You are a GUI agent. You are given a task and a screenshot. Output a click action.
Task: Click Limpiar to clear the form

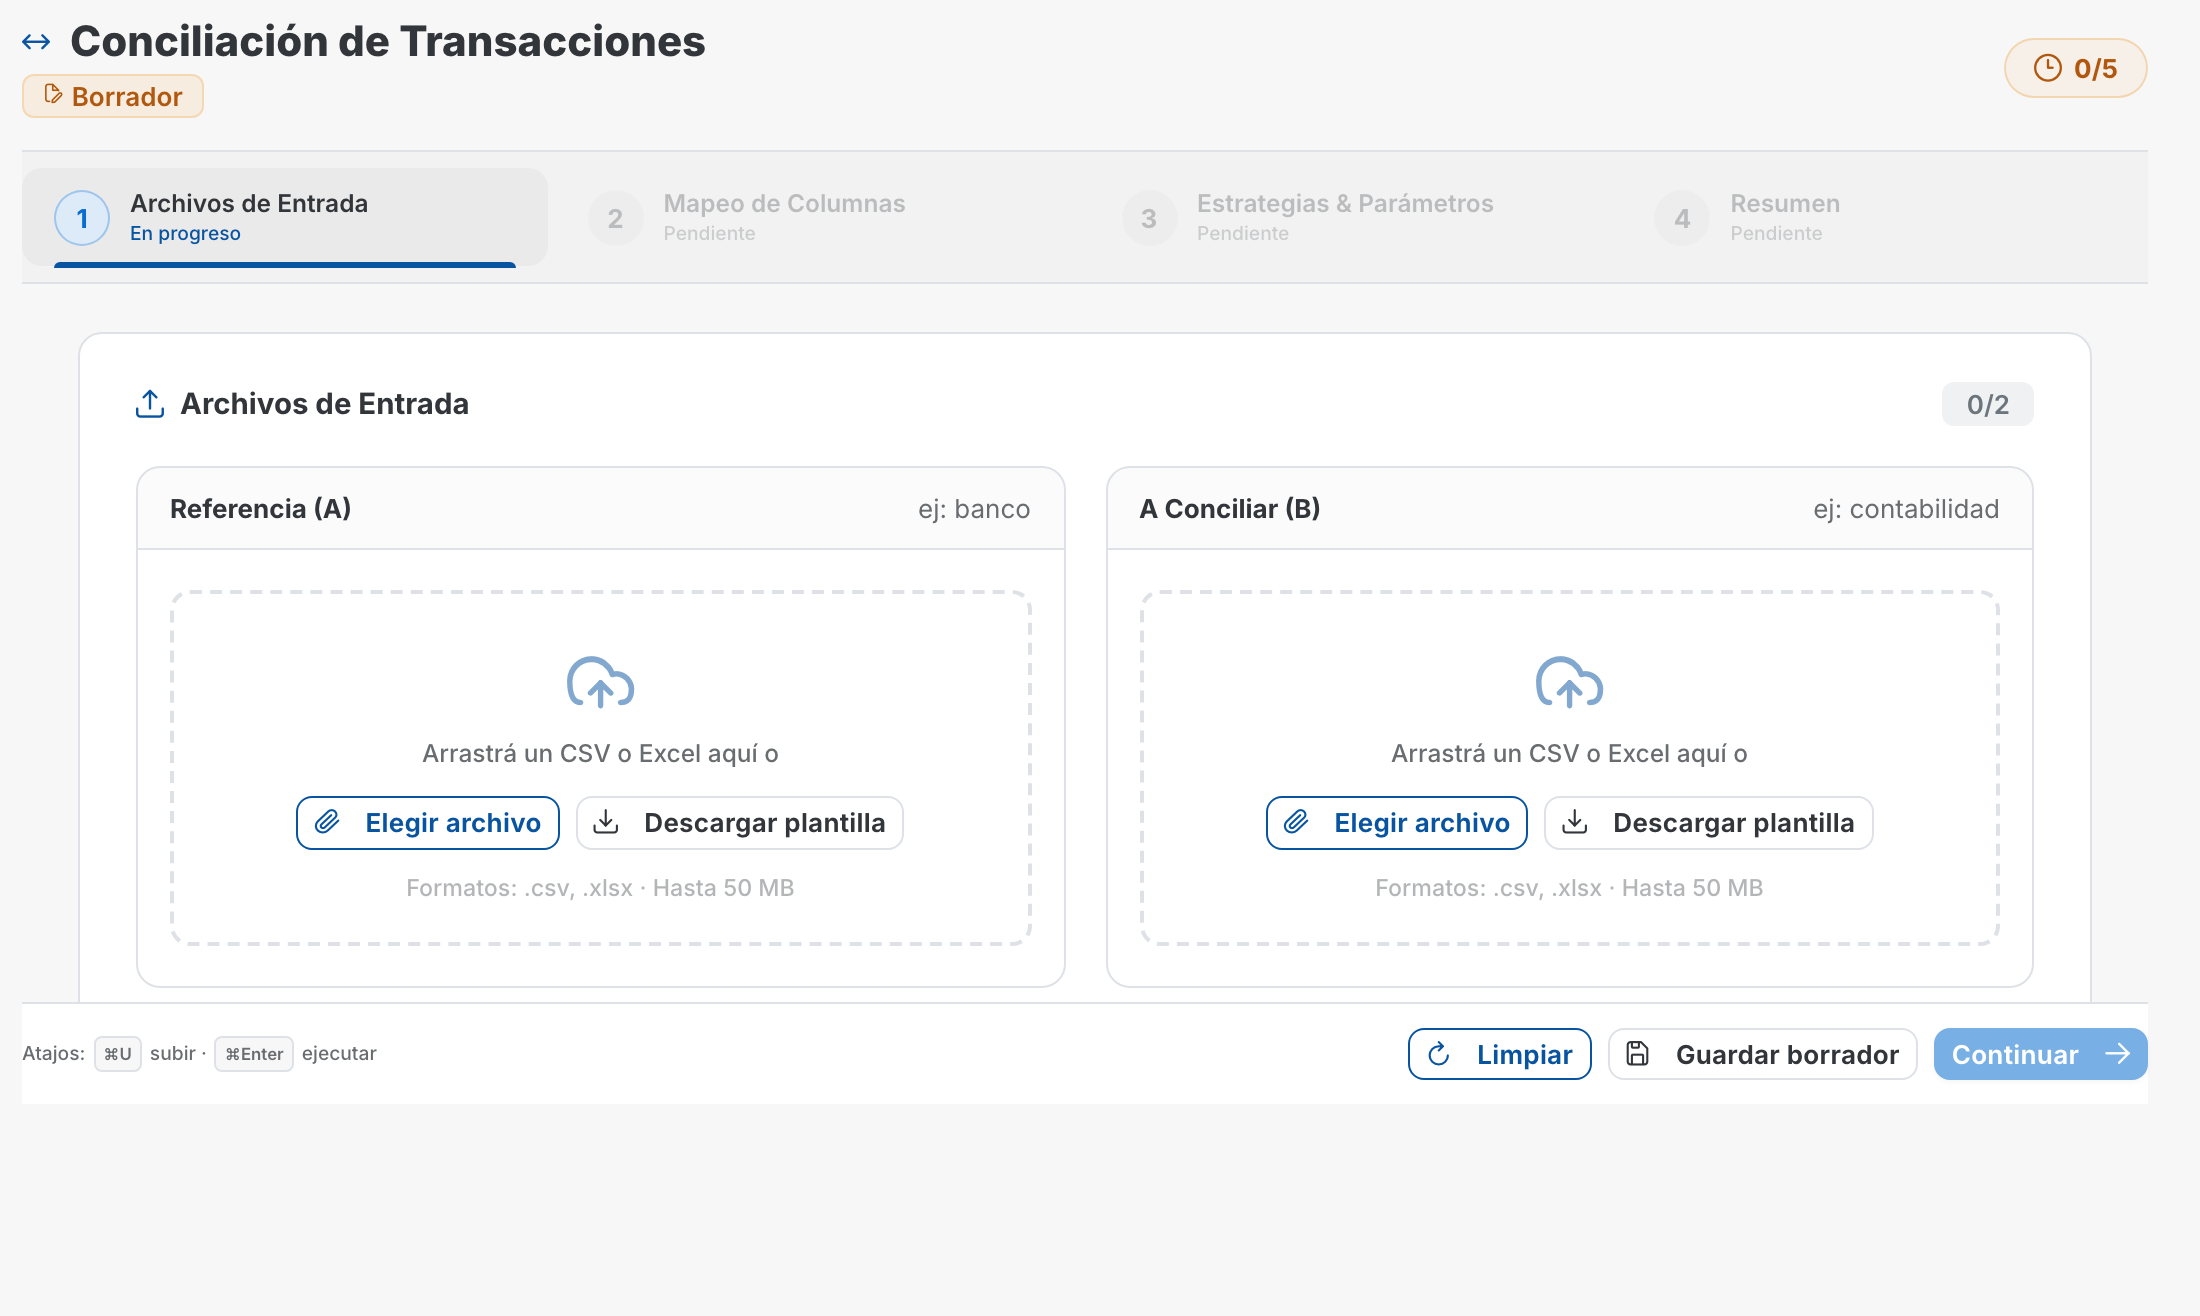1499,1053
